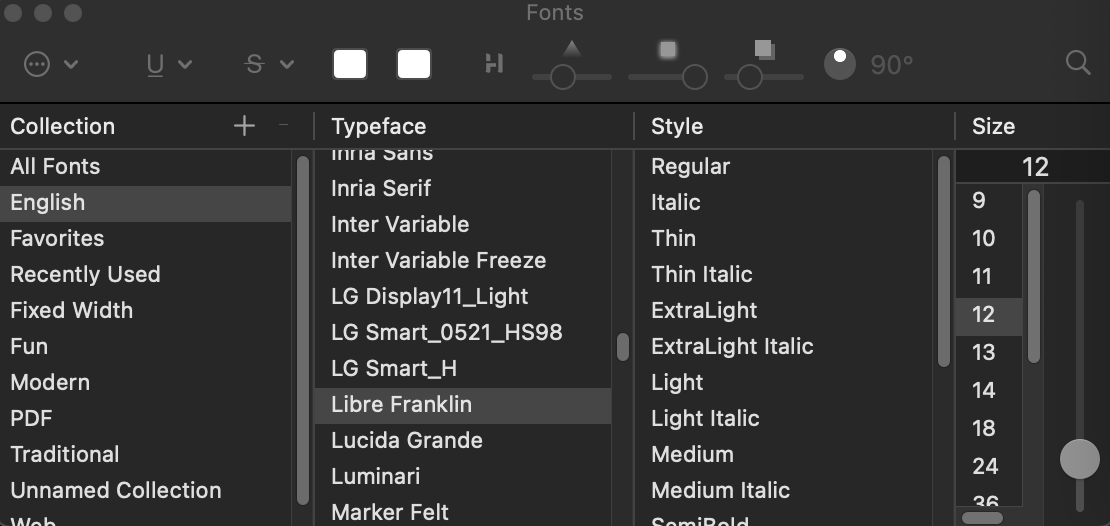
Task: Click the vertical font size slider knob
Action: [1080, 459]
